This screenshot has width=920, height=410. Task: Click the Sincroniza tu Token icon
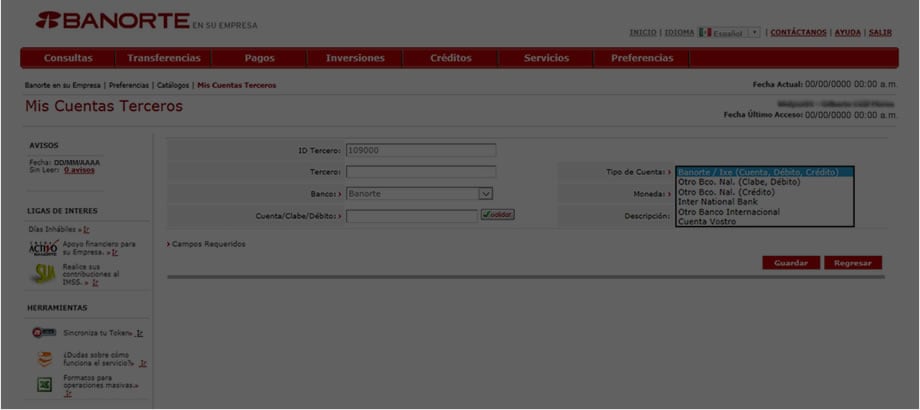(45, 333)
